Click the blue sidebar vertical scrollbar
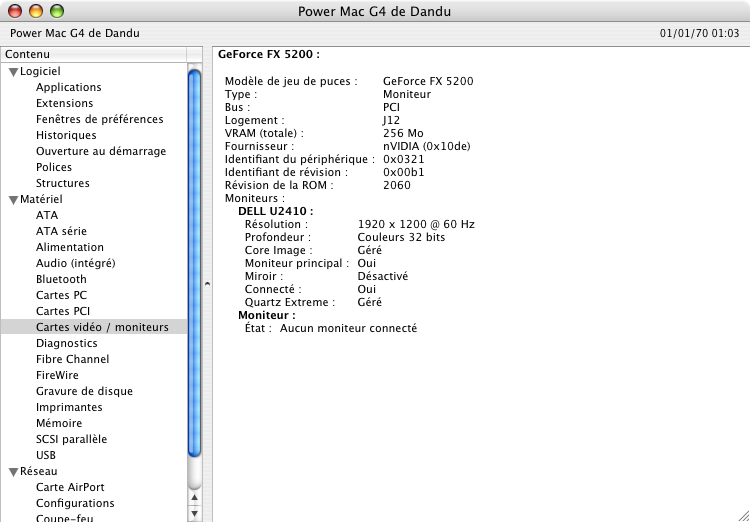Screen dimensions: 750x522 (x=194, y=260)
